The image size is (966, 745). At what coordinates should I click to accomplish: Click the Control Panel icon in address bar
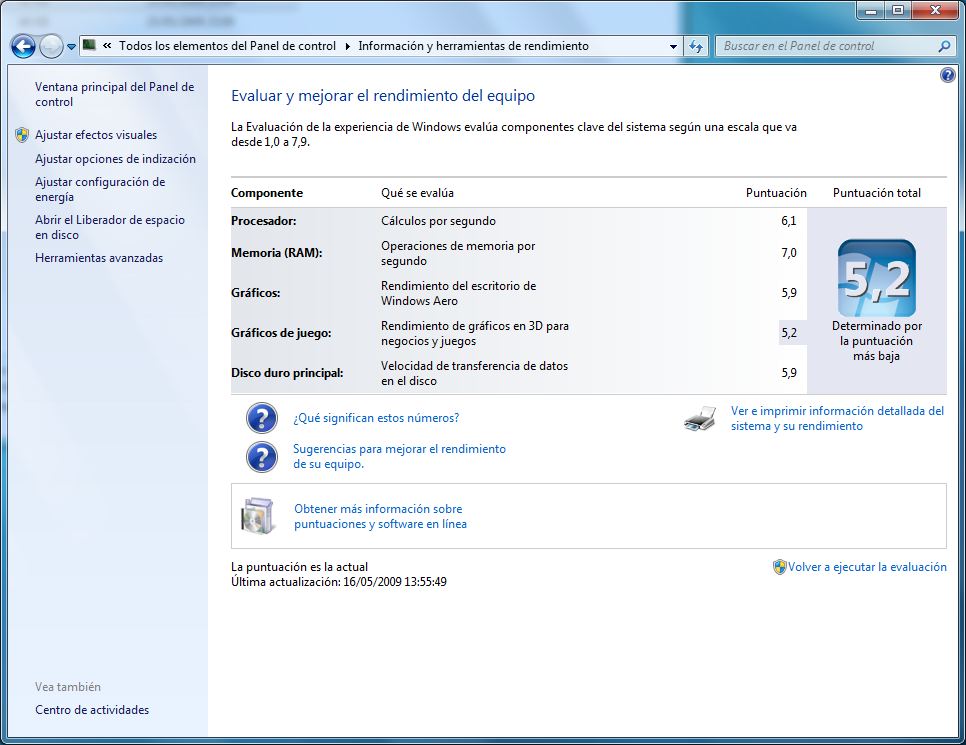pos(89,45)
